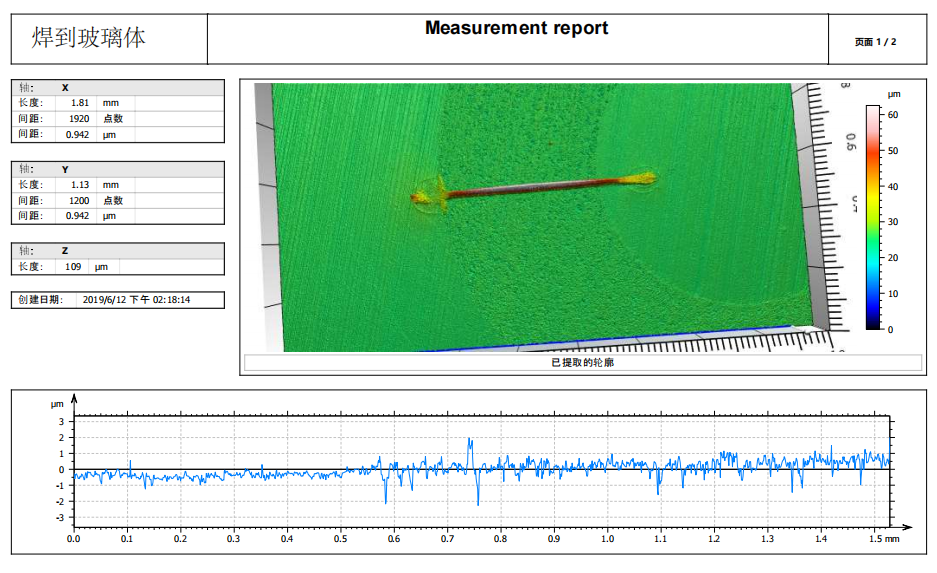Click Y axis point count 1200

79,201
